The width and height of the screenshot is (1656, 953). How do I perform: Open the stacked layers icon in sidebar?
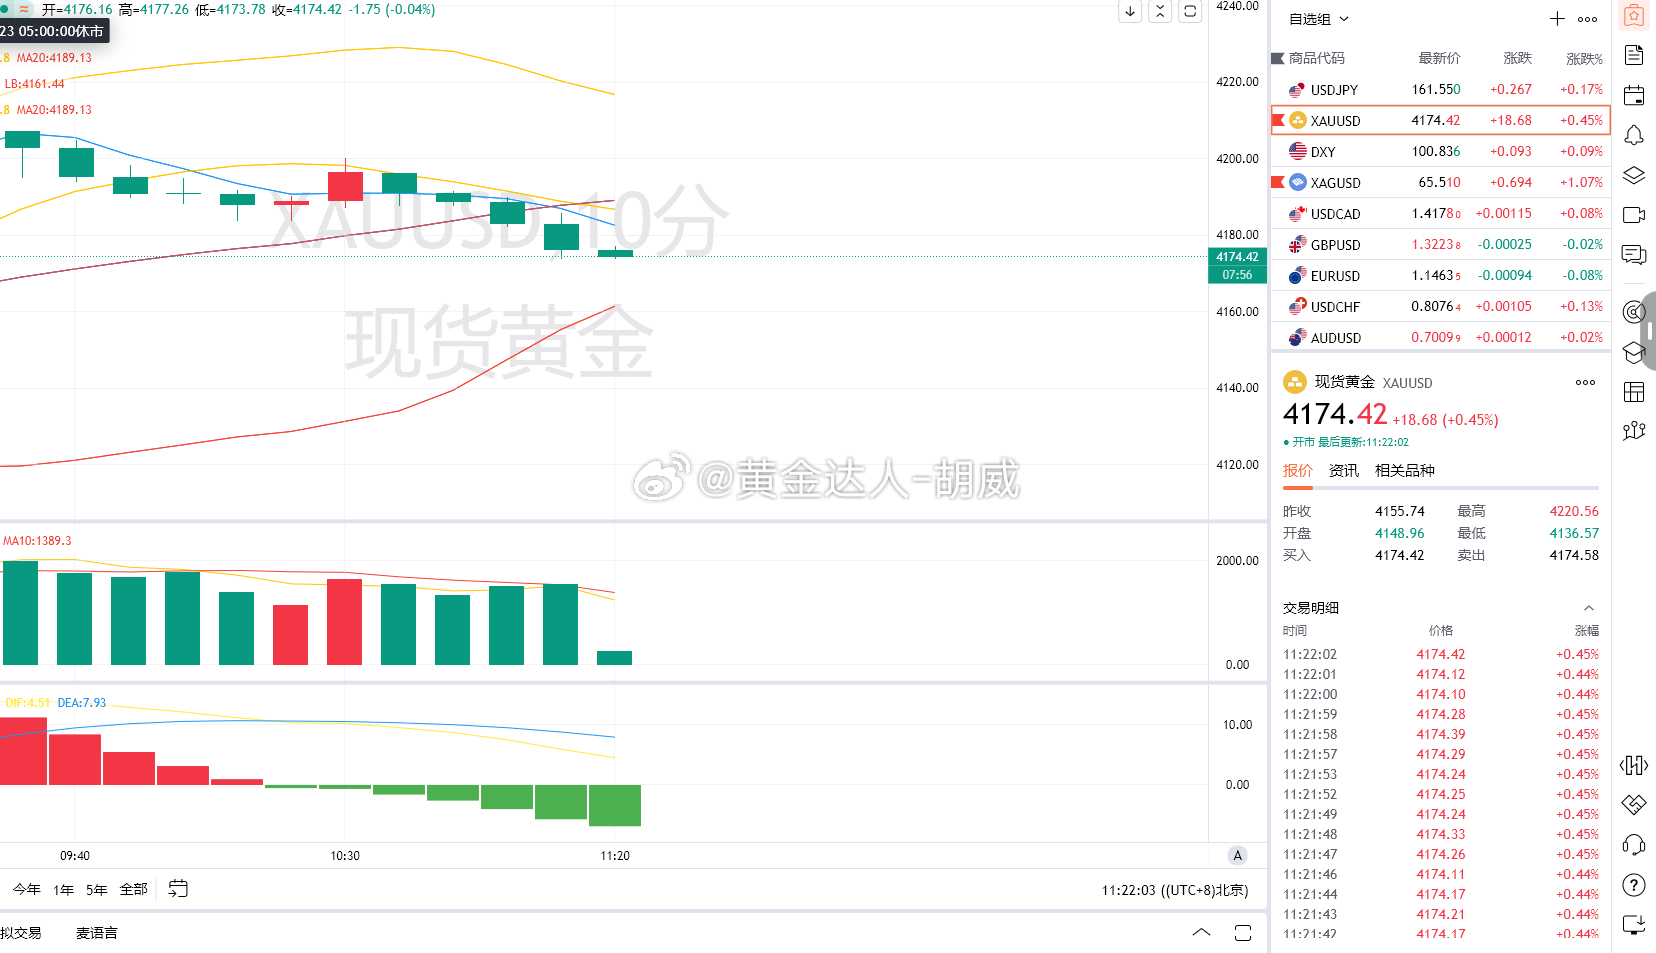1634,175
